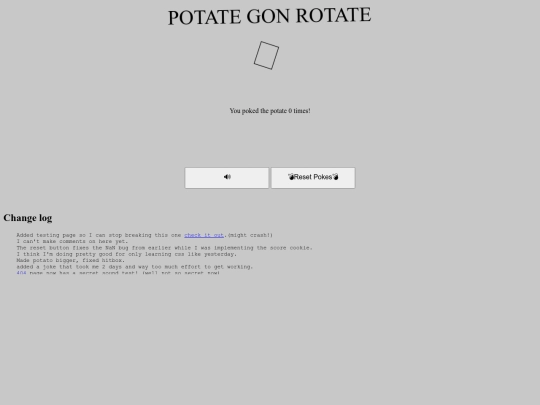
Task: Toggle sound with the speaker button
Action: tap(227, 178)
